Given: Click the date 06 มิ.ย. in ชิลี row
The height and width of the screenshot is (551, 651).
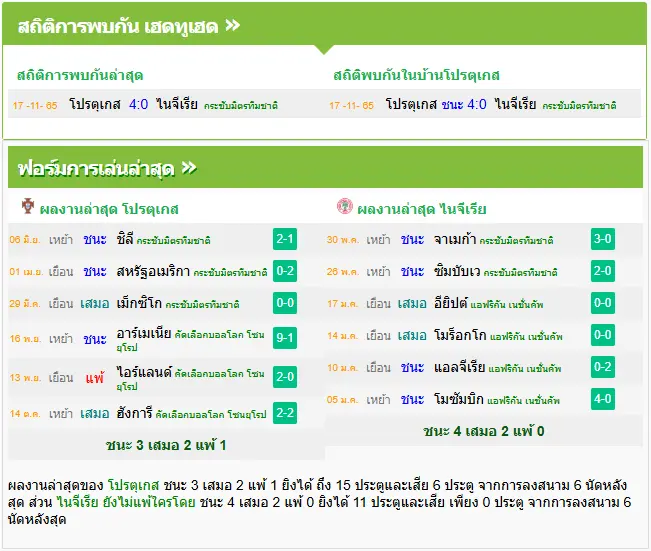Looking at the screenshot, I should (x=24, y=240).
